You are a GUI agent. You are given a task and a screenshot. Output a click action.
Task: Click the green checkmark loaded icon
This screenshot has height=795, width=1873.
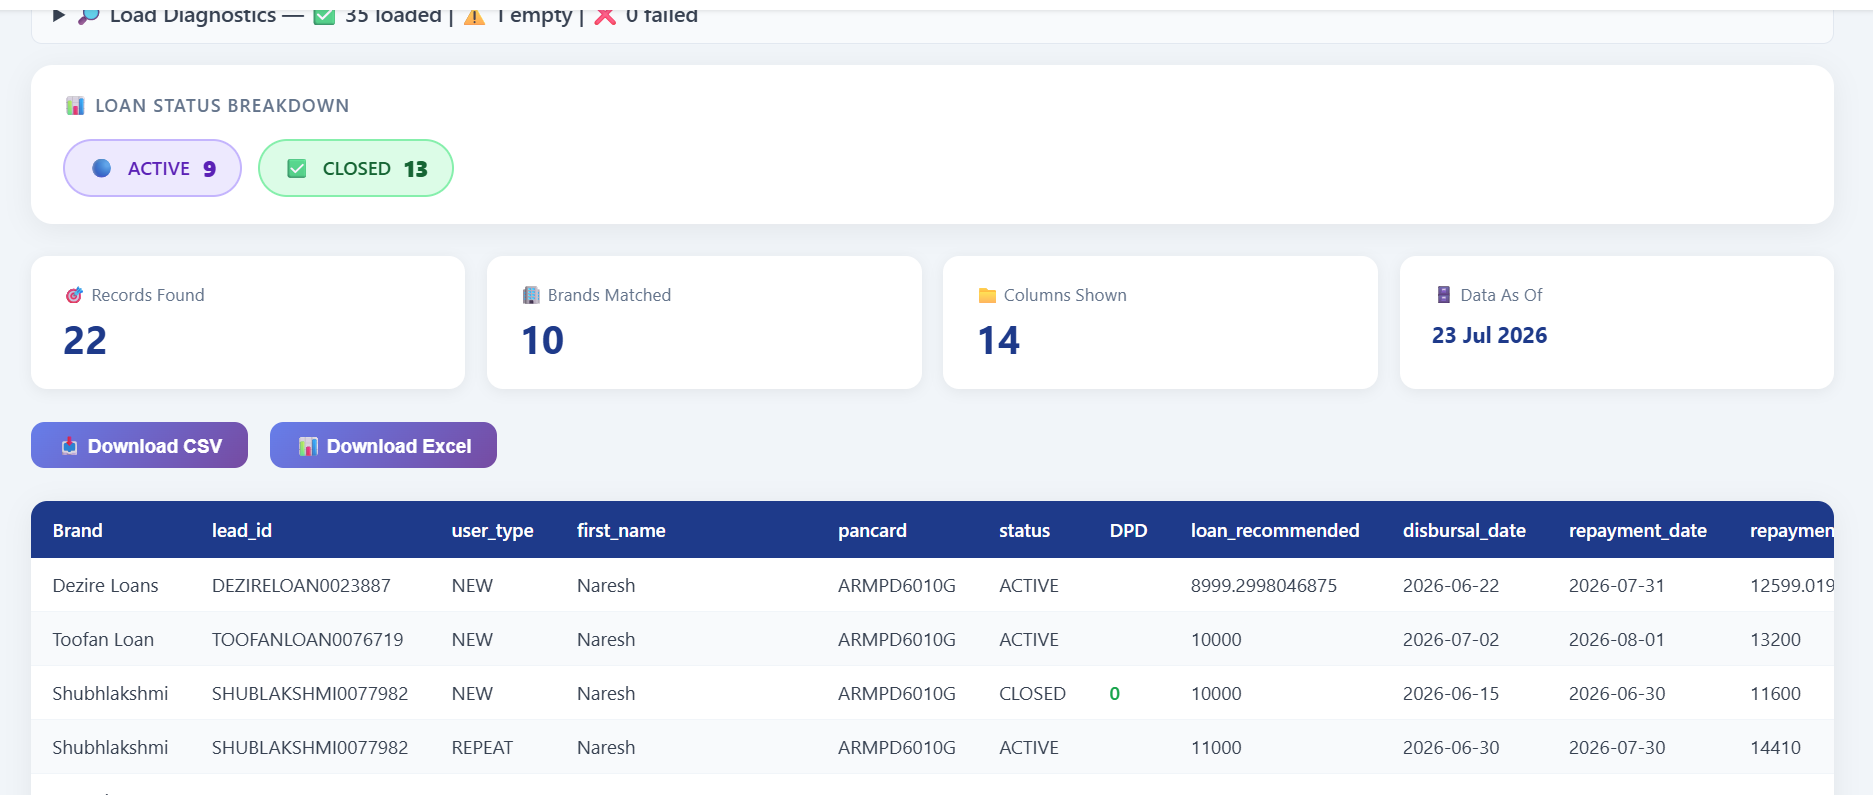pyautogui.click(x=324, y=16)
